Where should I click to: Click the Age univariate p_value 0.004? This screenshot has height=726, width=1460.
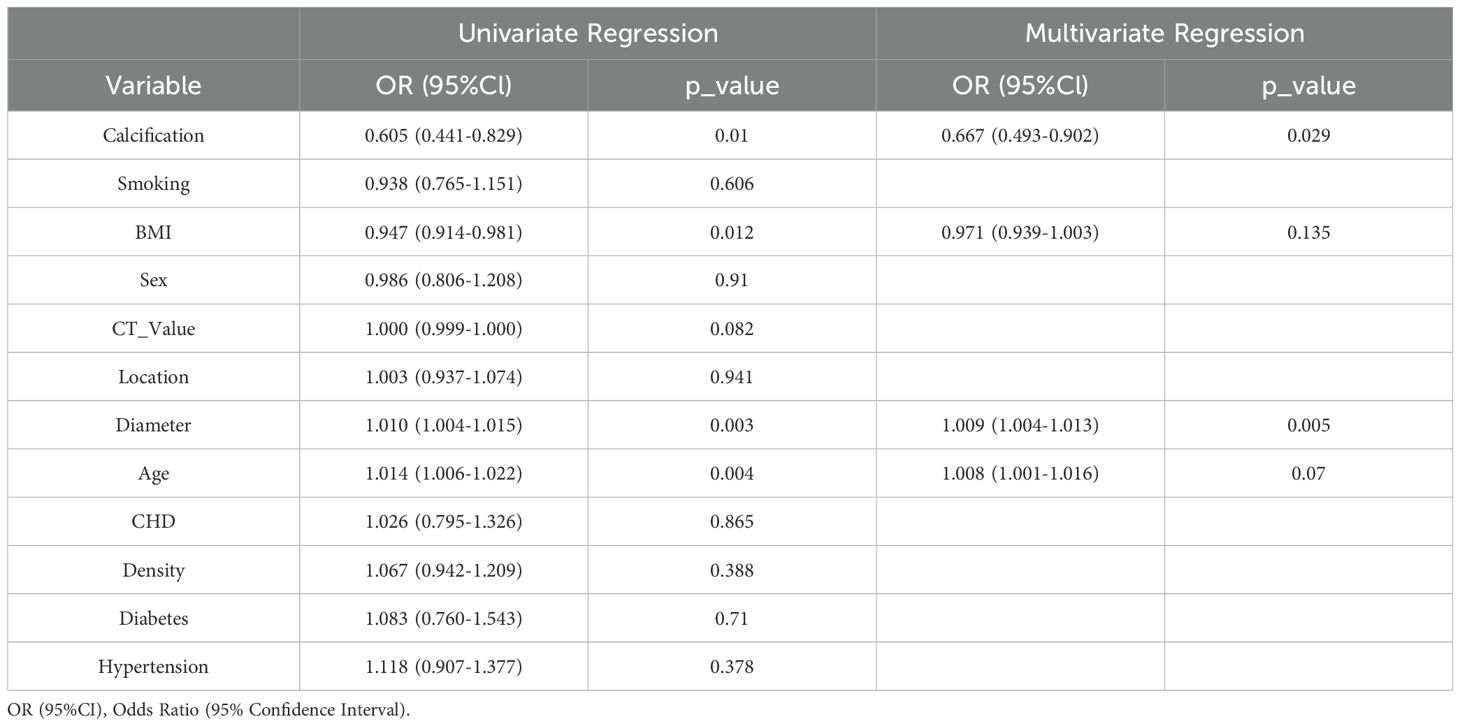[x=732, y=473]
